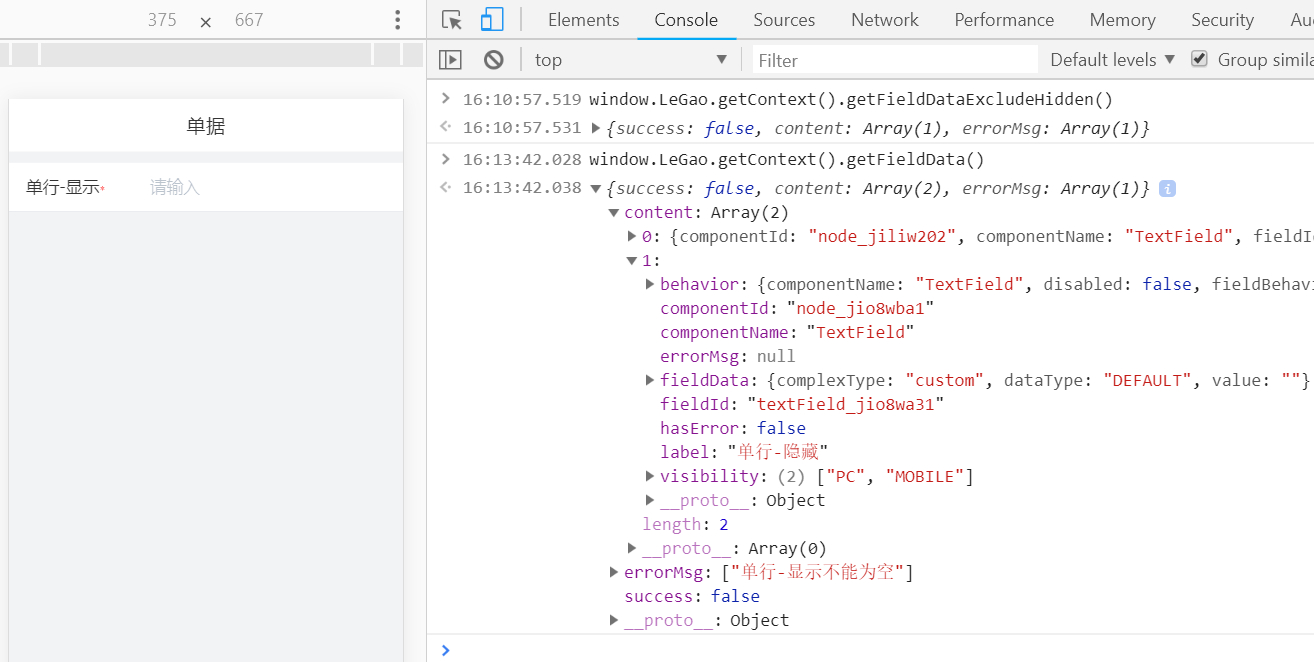Viewport: 1314px width, 662px height.
Task: Click the errorMsg: null line
Action: [x=728, y=356]
